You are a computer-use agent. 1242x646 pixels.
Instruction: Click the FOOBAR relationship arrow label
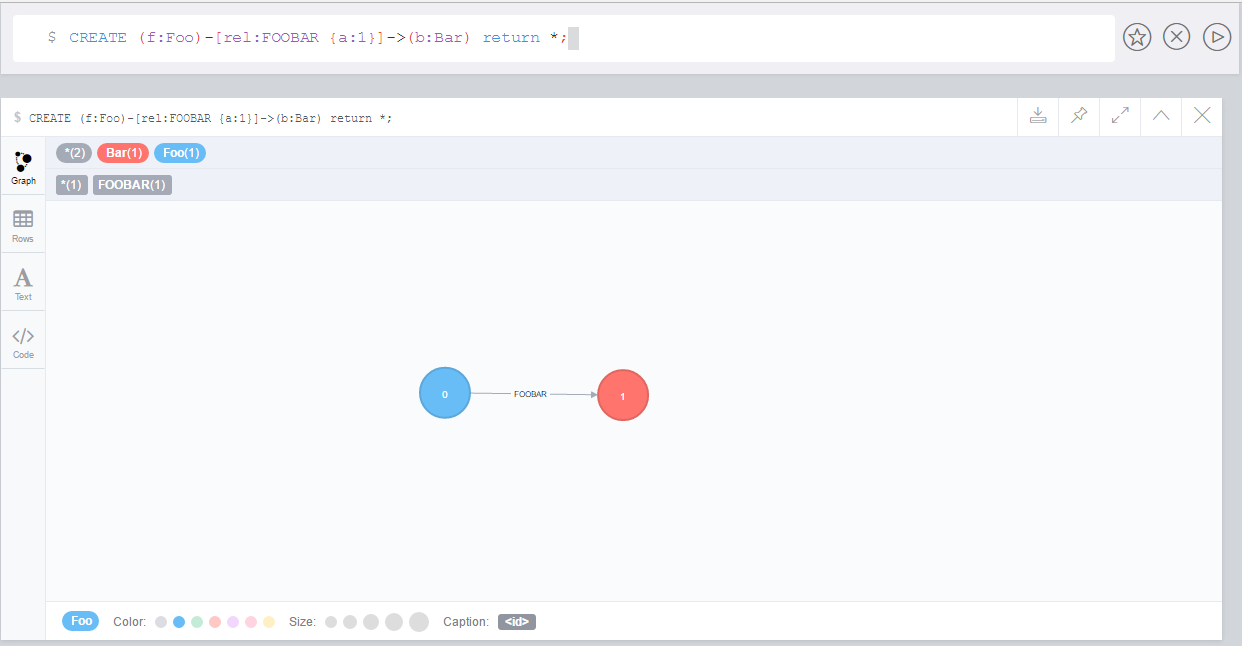(530, 394)
